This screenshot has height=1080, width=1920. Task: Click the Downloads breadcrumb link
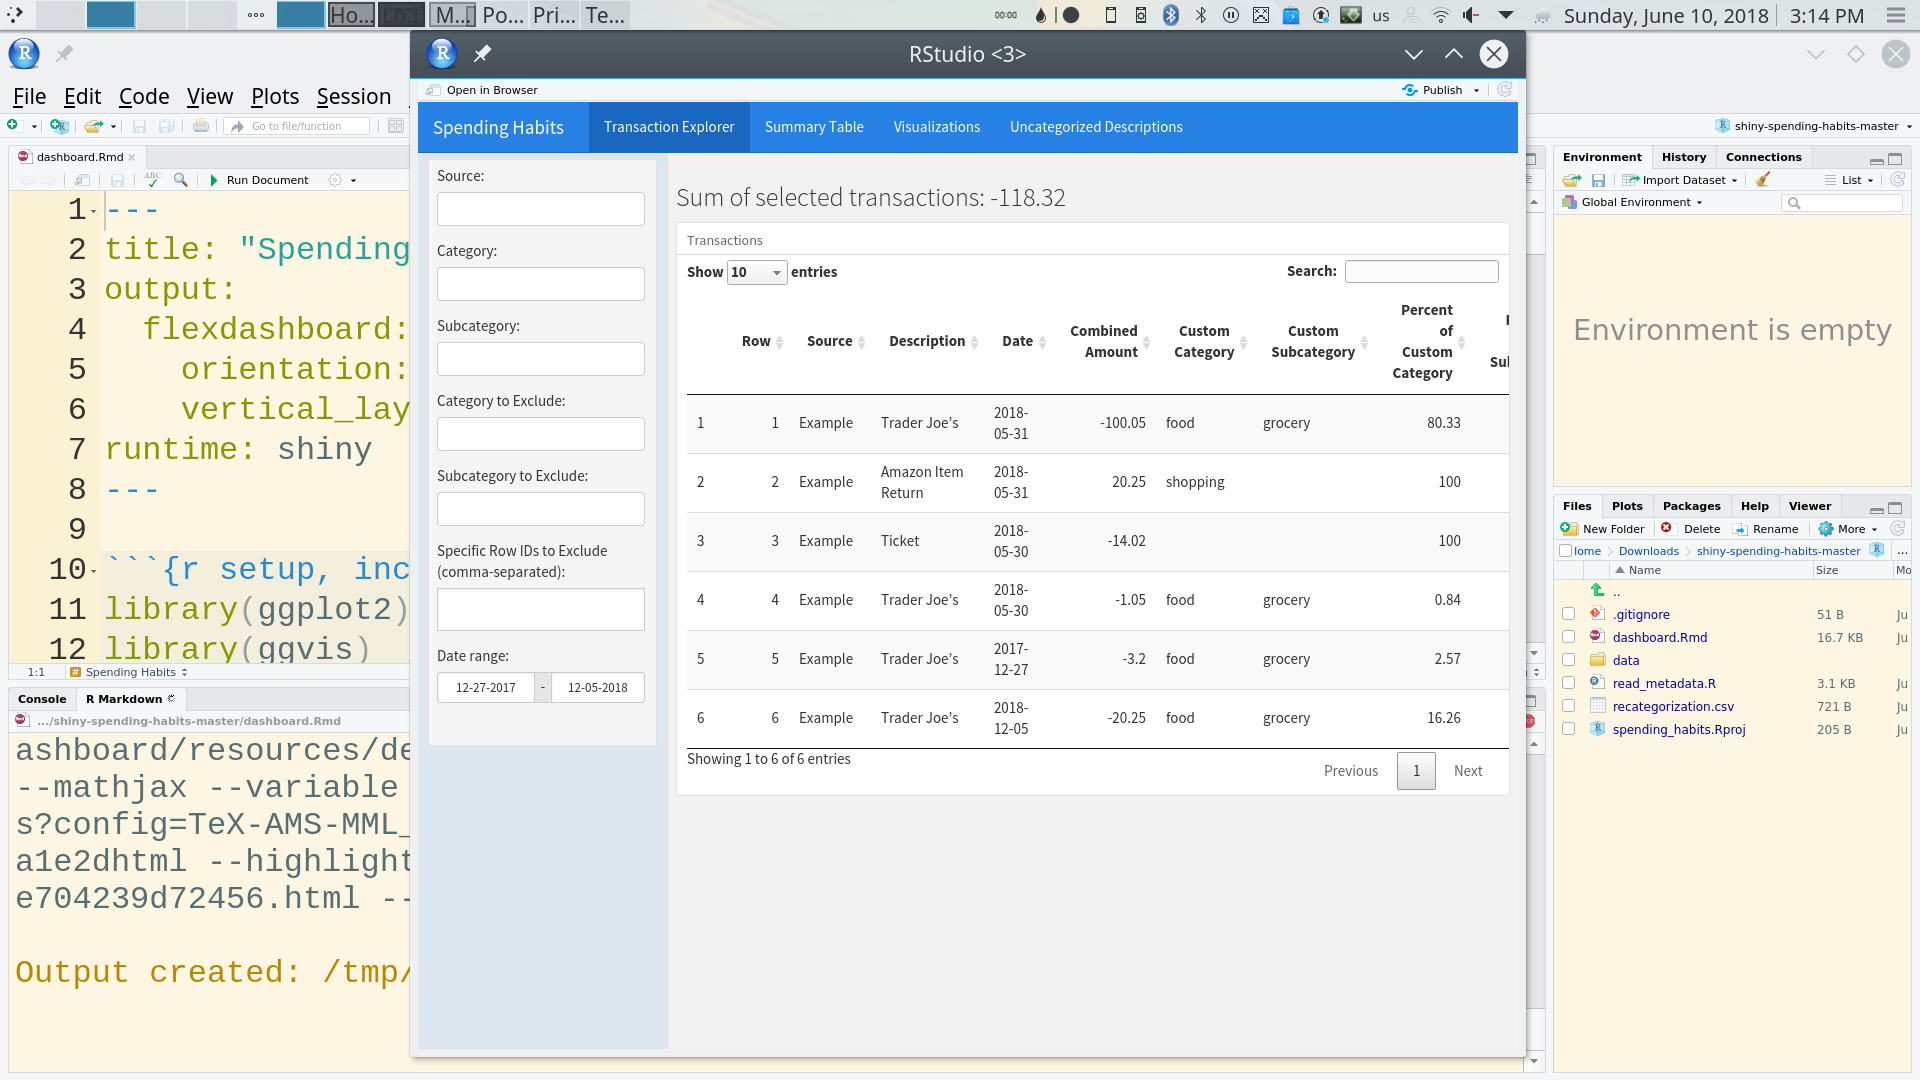tap(1649, 551)
